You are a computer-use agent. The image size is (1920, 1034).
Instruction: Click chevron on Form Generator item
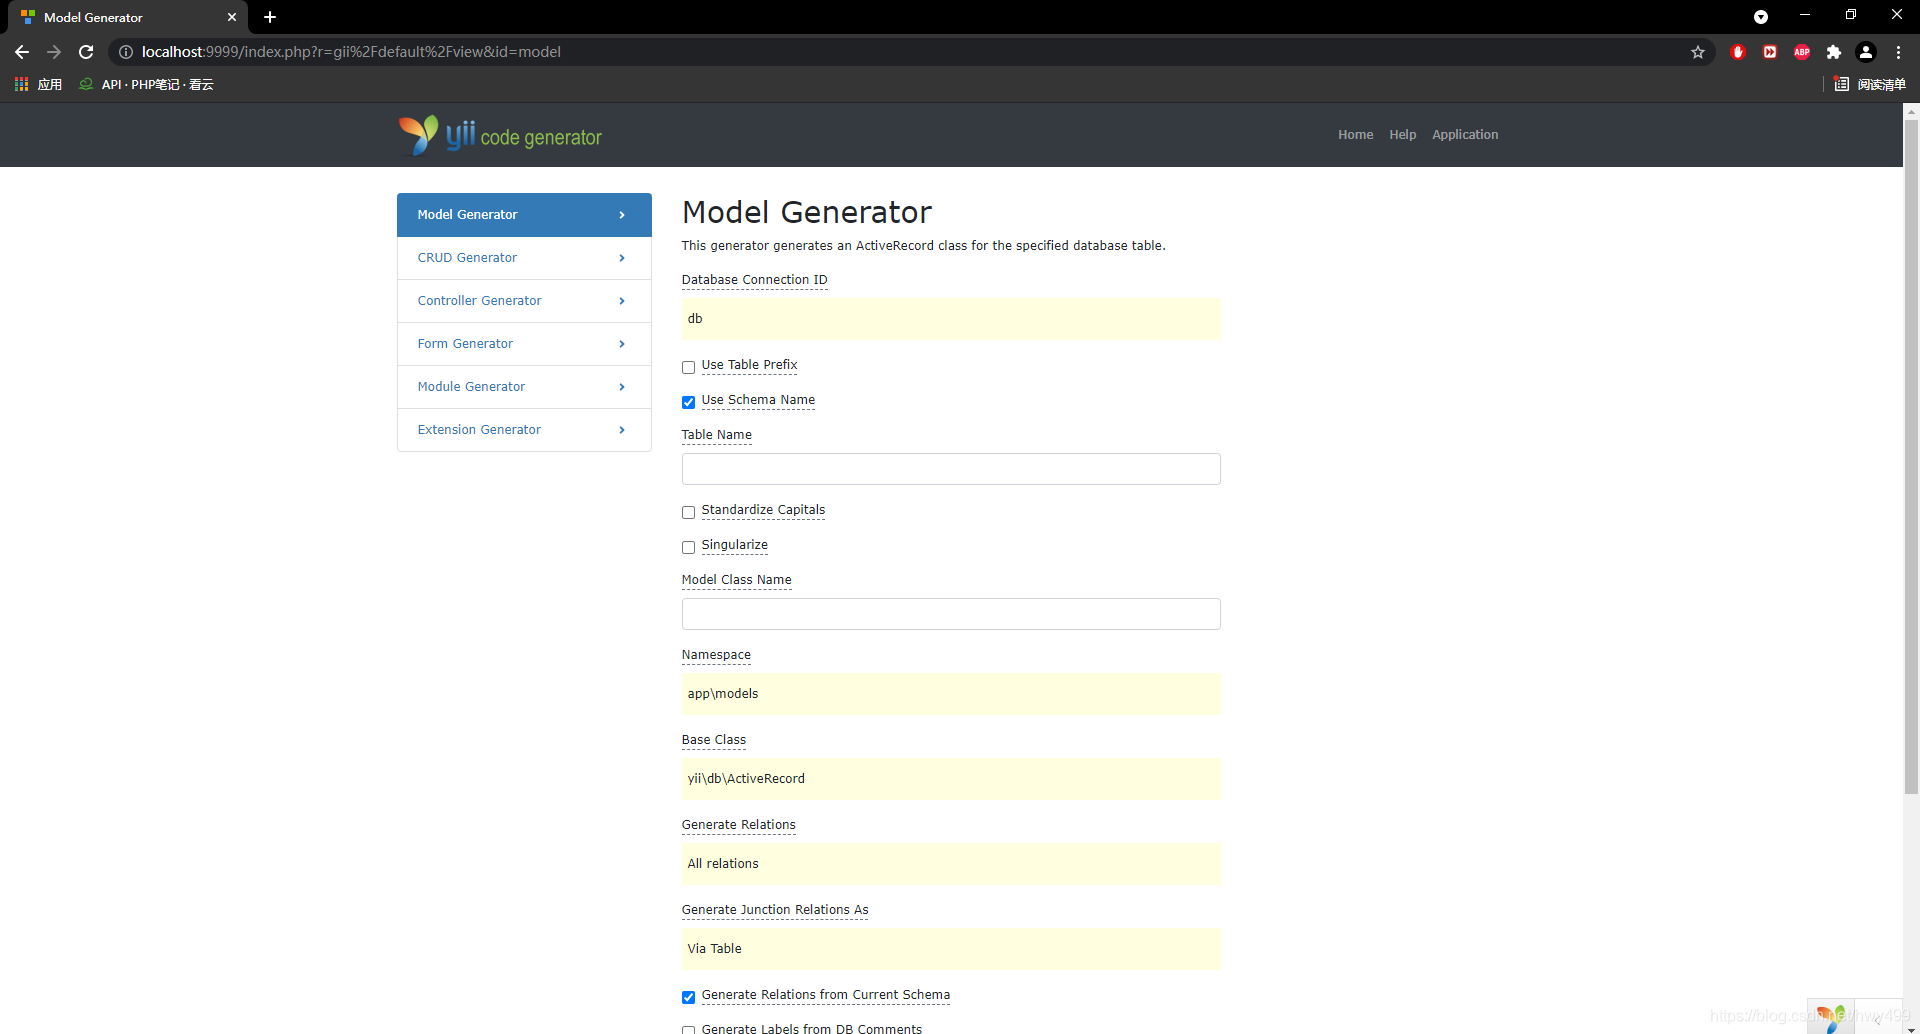pos(622,344)
